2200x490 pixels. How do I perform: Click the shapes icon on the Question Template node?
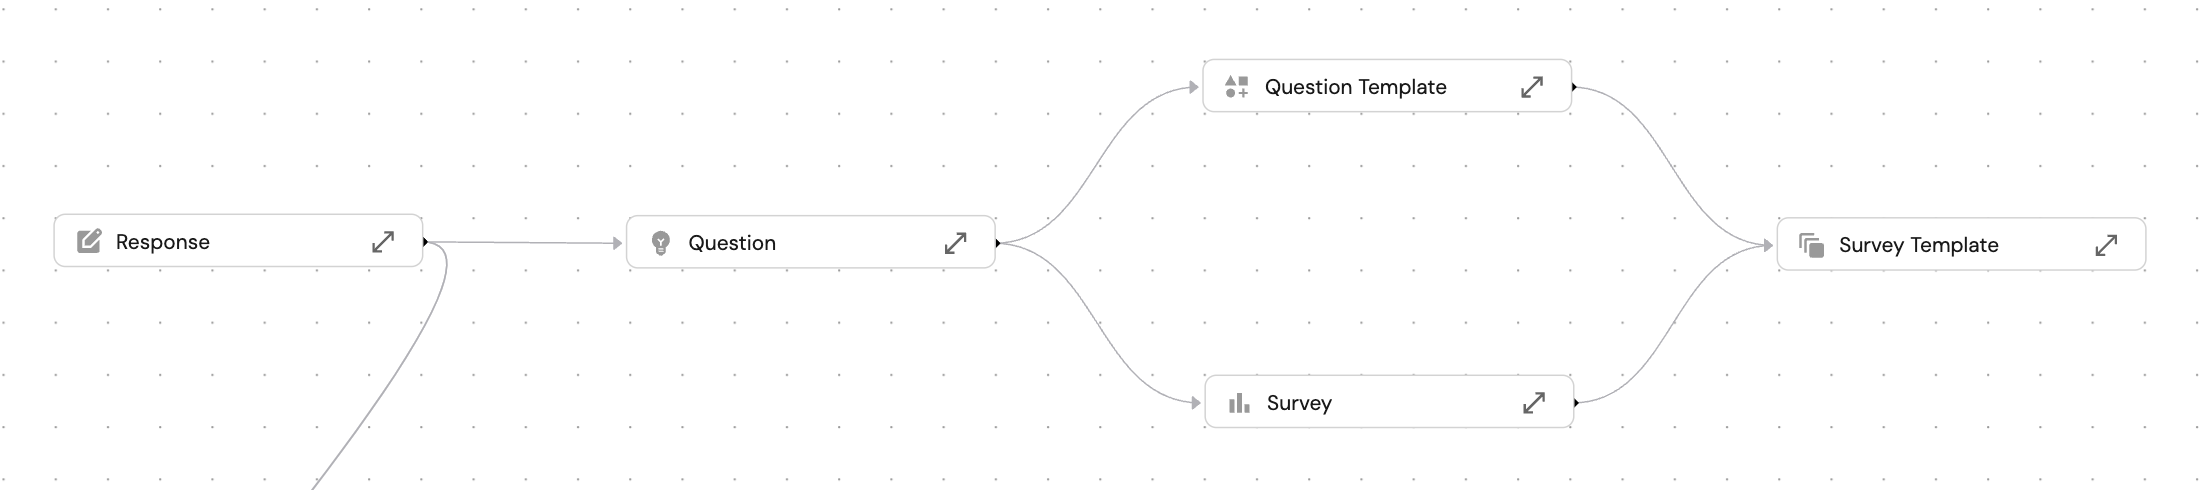coord(1237,87)
